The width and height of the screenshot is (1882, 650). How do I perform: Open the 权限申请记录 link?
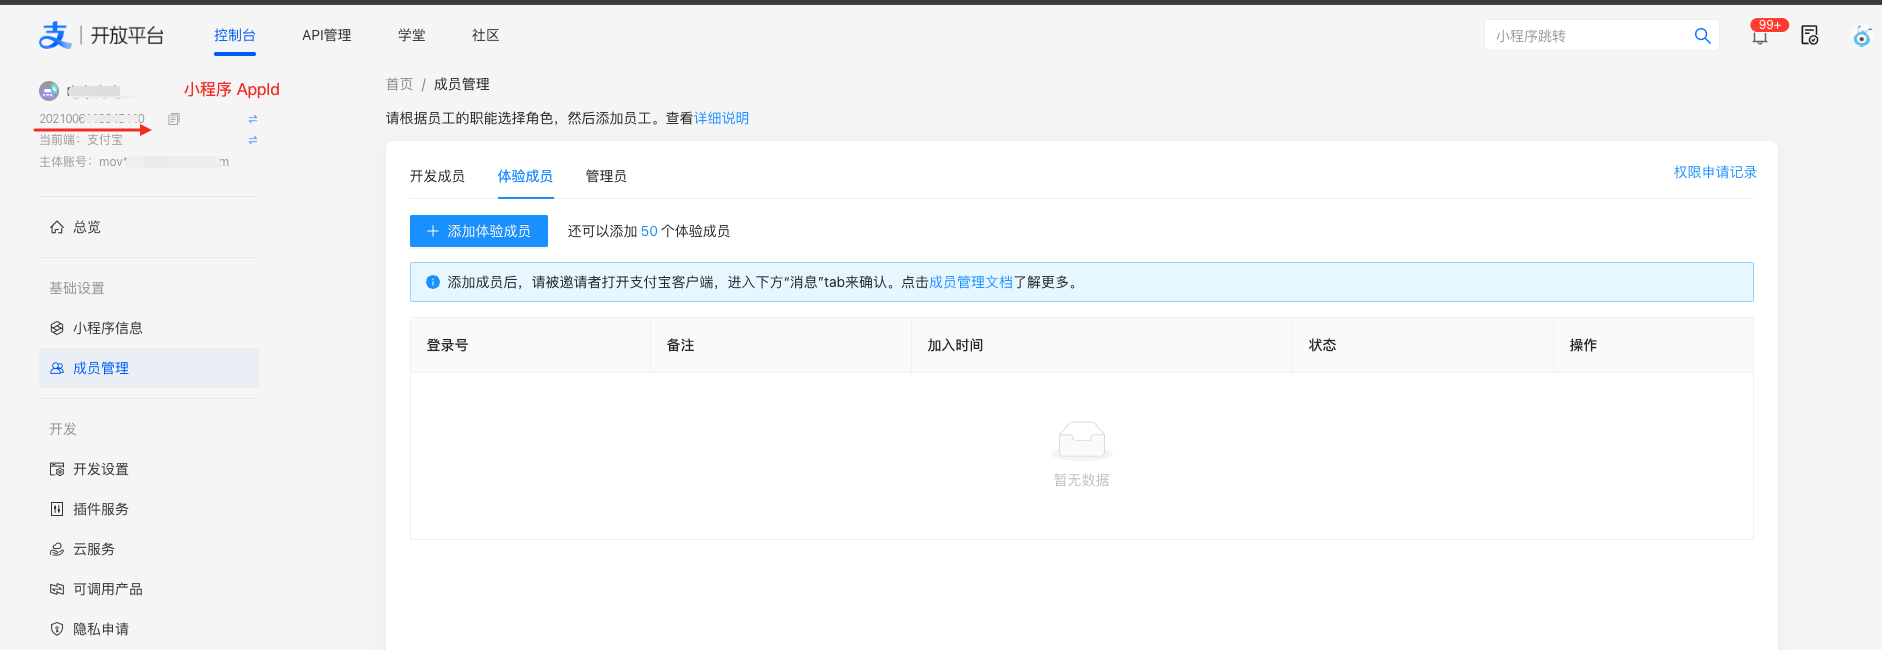point(1715,172)
